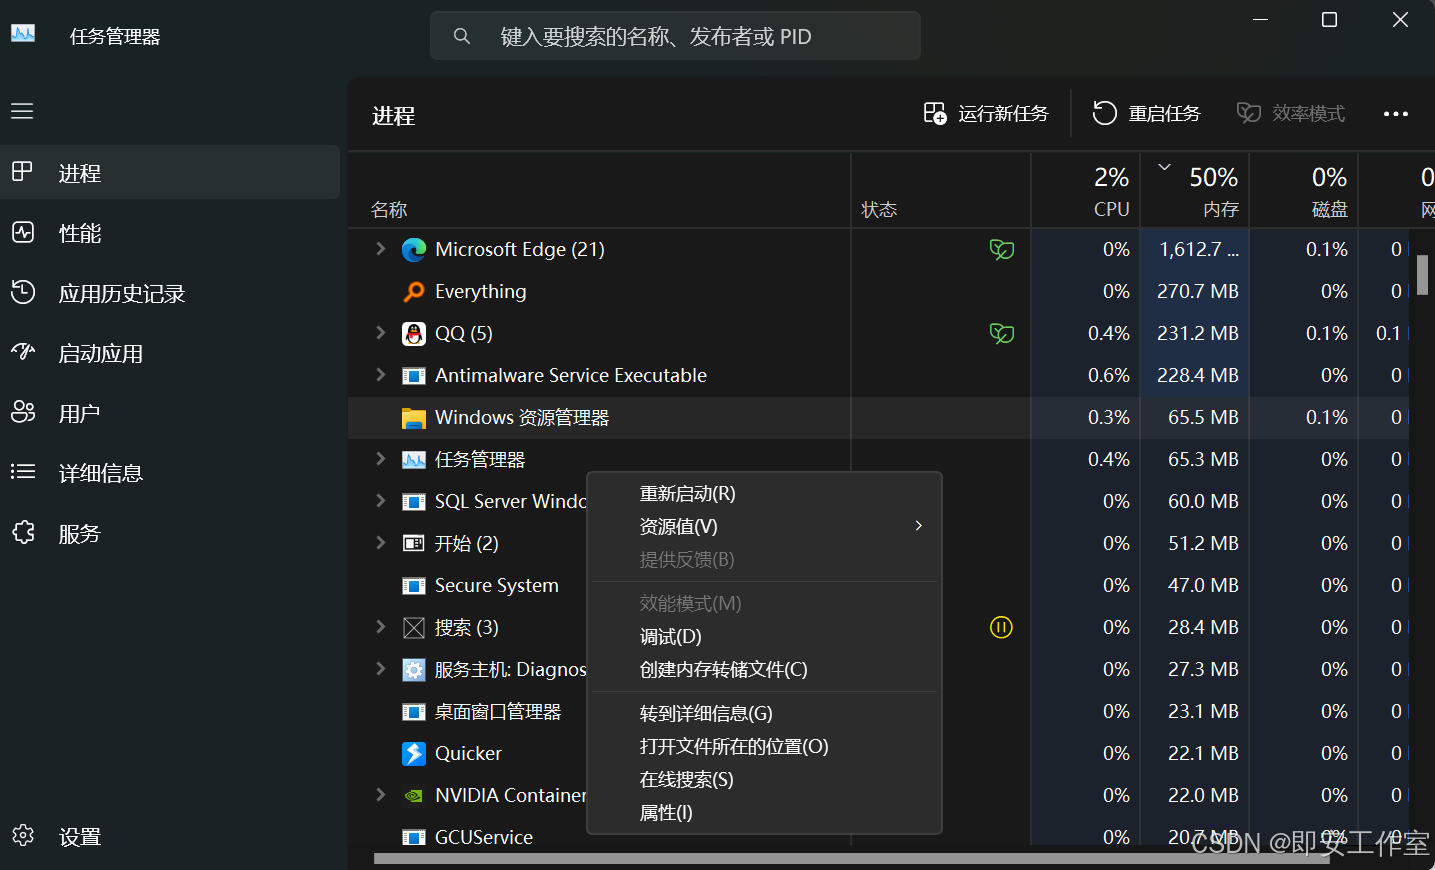Click the GCUService process icon
Screen dimensions: 1435x870
pos(413,838)
